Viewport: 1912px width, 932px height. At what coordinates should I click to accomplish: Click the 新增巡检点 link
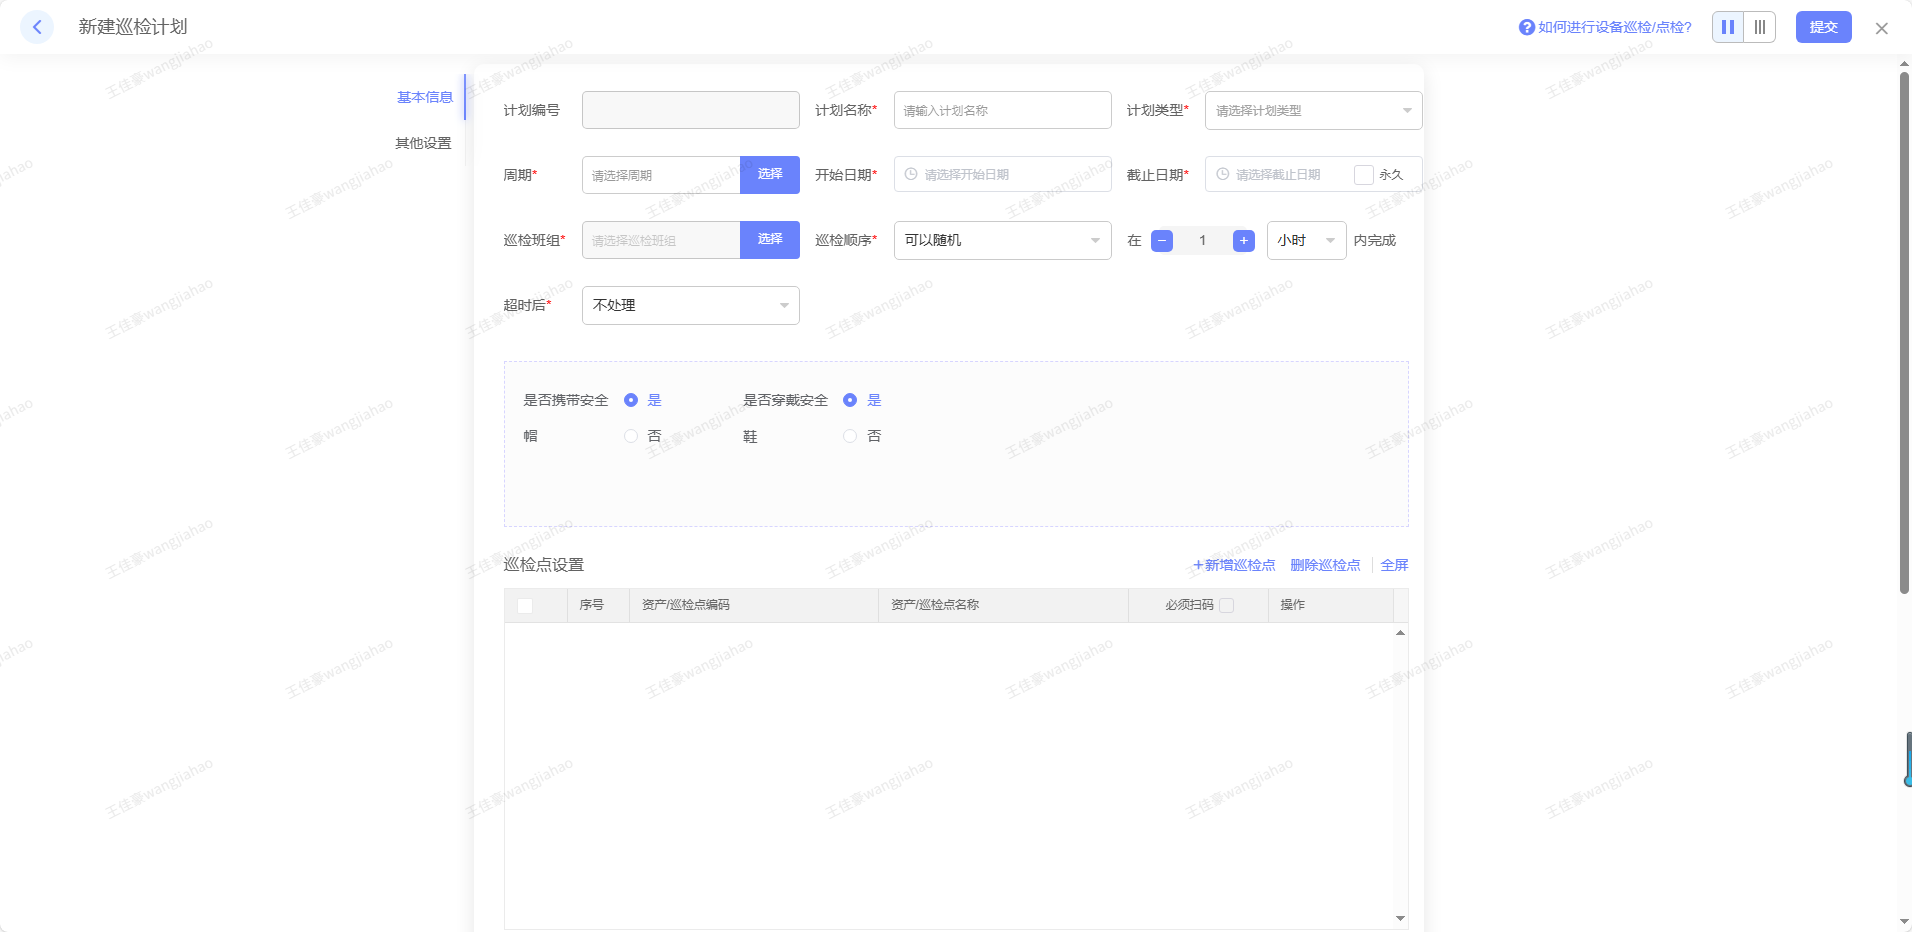(1234, 565)
